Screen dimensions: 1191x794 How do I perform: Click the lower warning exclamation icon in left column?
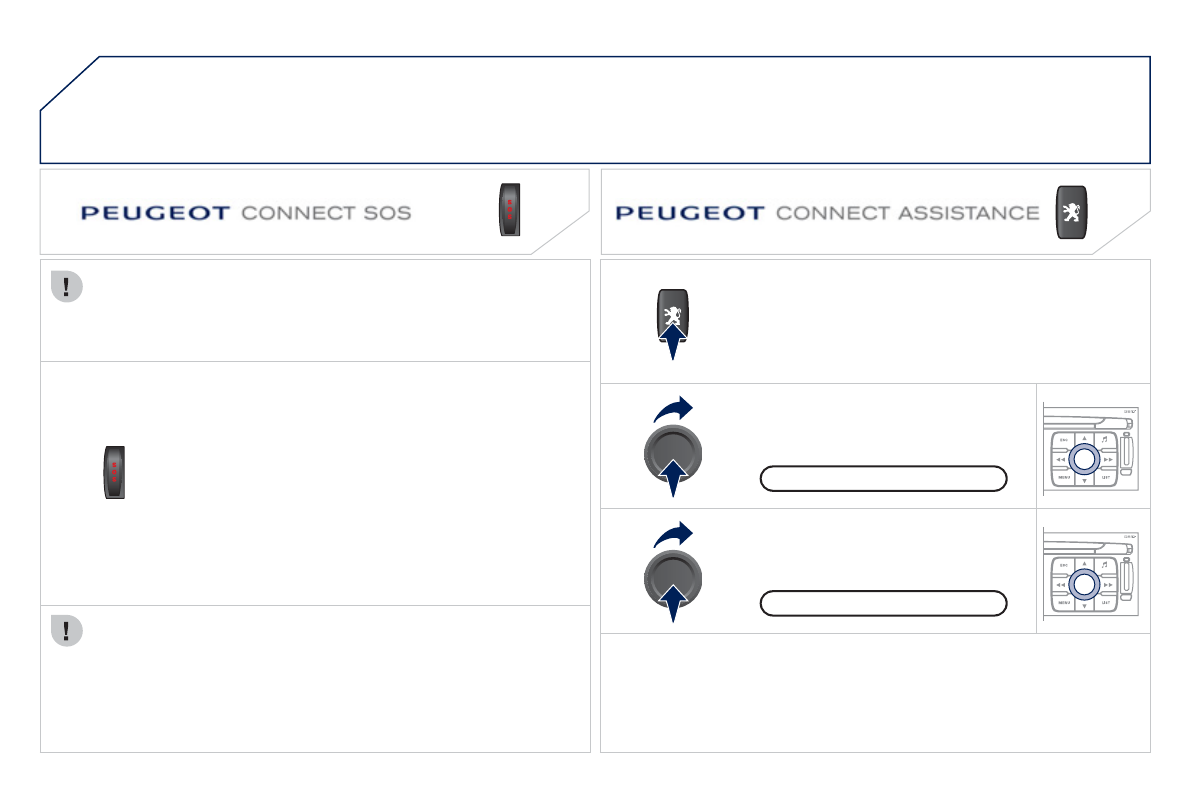point(66,630)
